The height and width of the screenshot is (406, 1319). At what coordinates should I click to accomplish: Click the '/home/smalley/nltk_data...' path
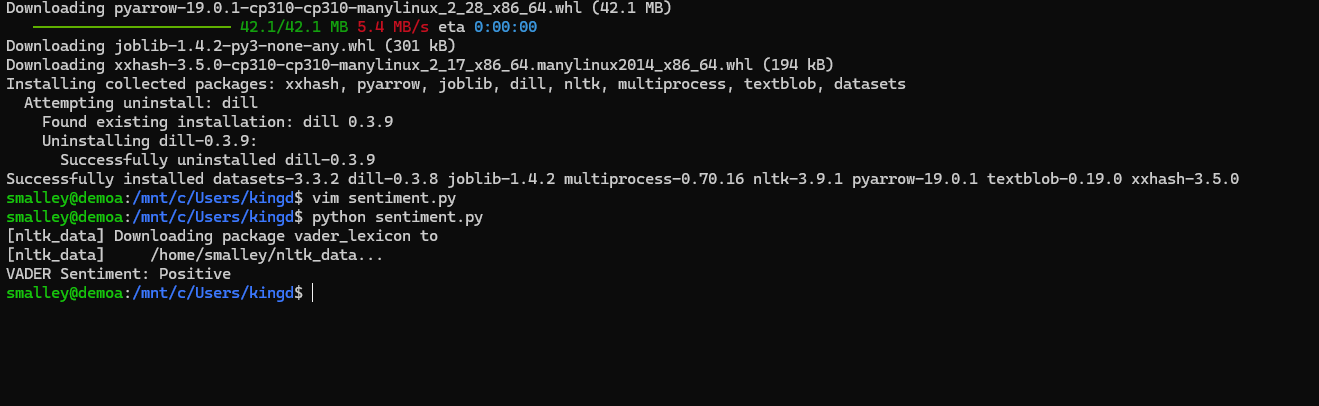267,255
